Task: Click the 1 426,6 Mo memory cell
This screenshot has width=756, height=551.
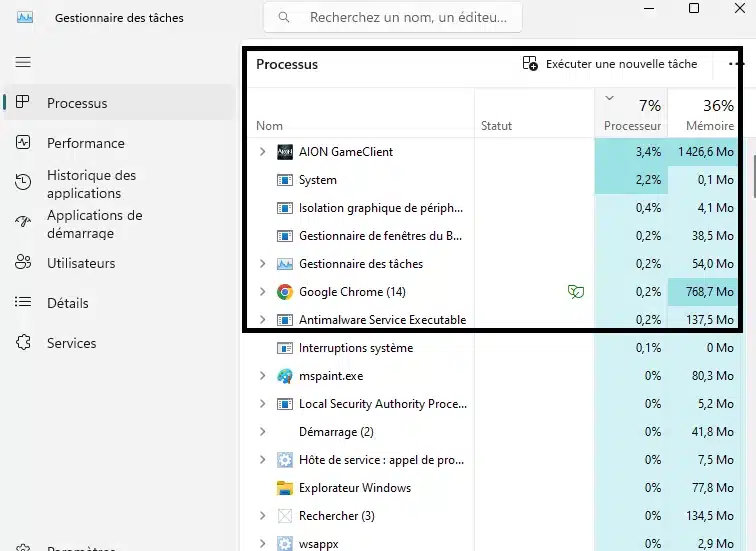Action: coord(702,152)
